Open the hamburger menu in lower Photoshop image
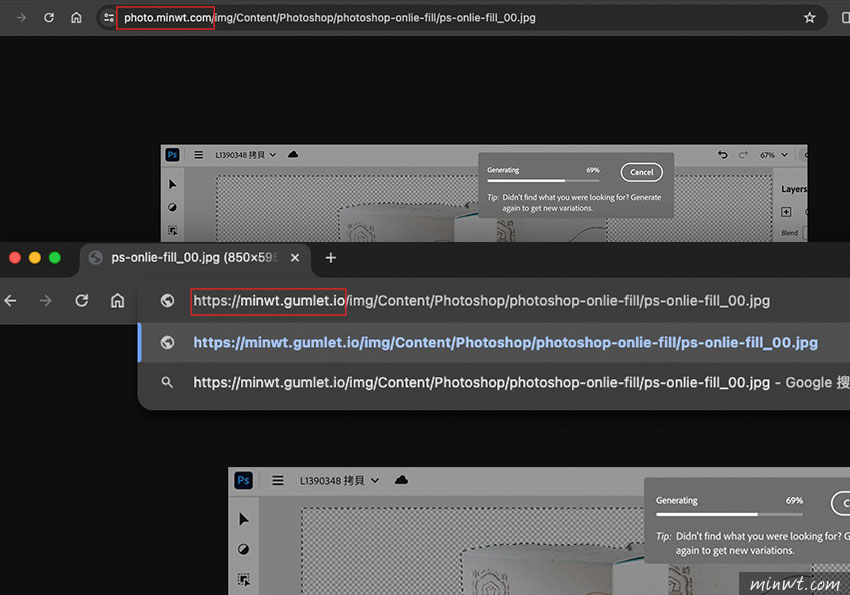The width and height of the screenshot is (850, 595). coord(278,480)
